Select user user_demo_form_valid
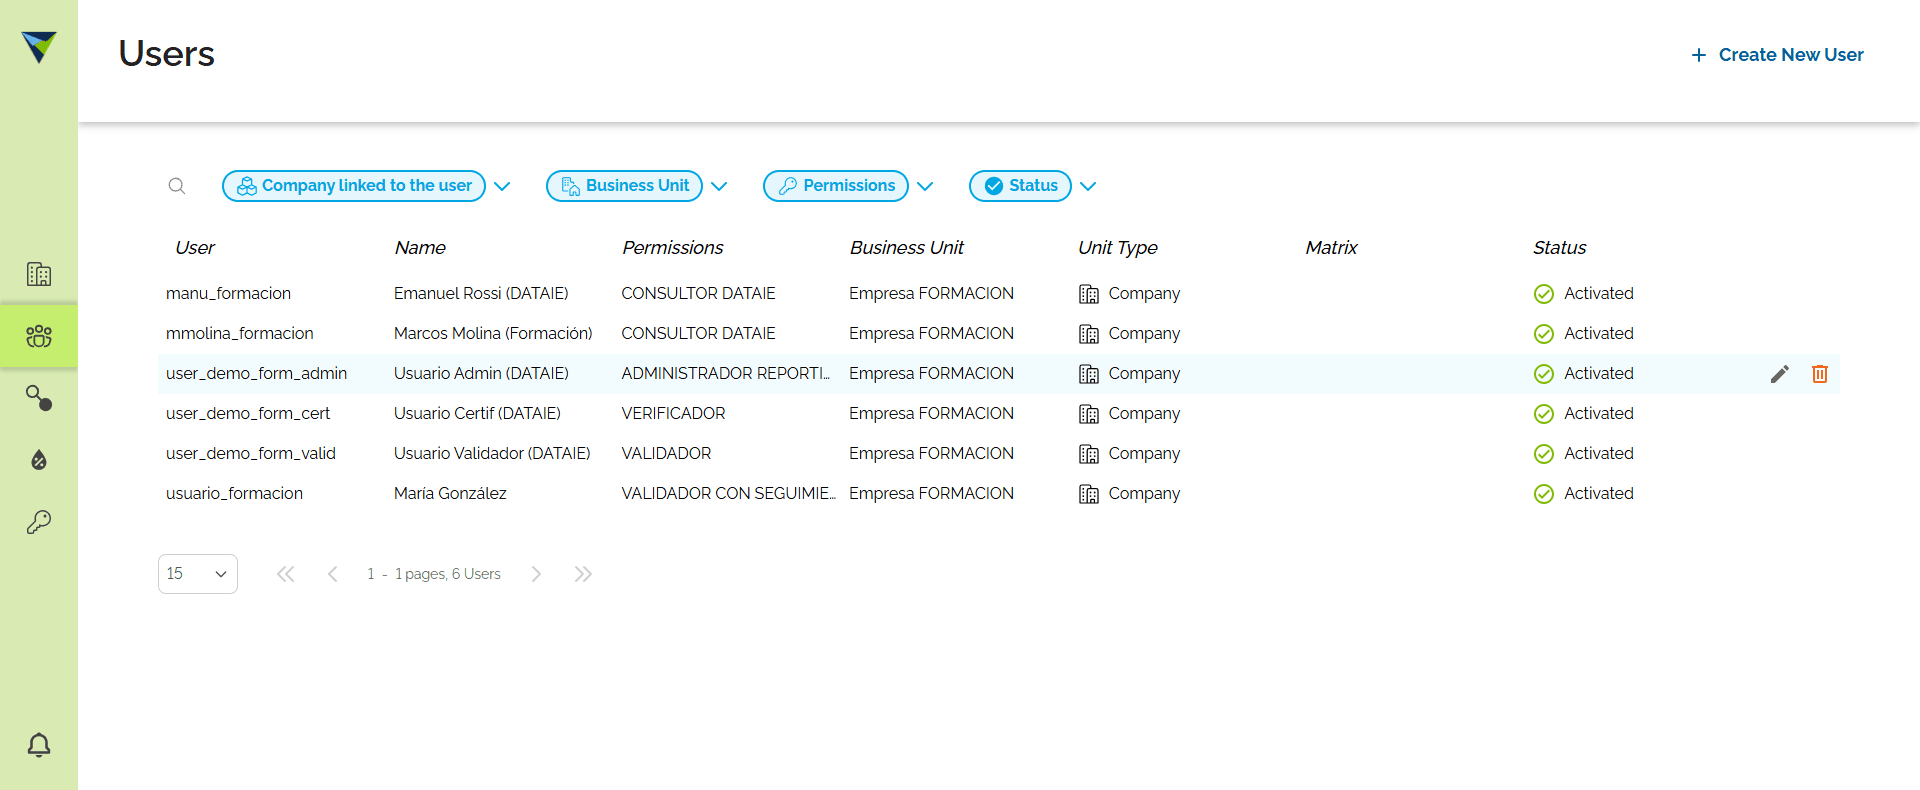The image size is (1920, 790). (251, 454)
